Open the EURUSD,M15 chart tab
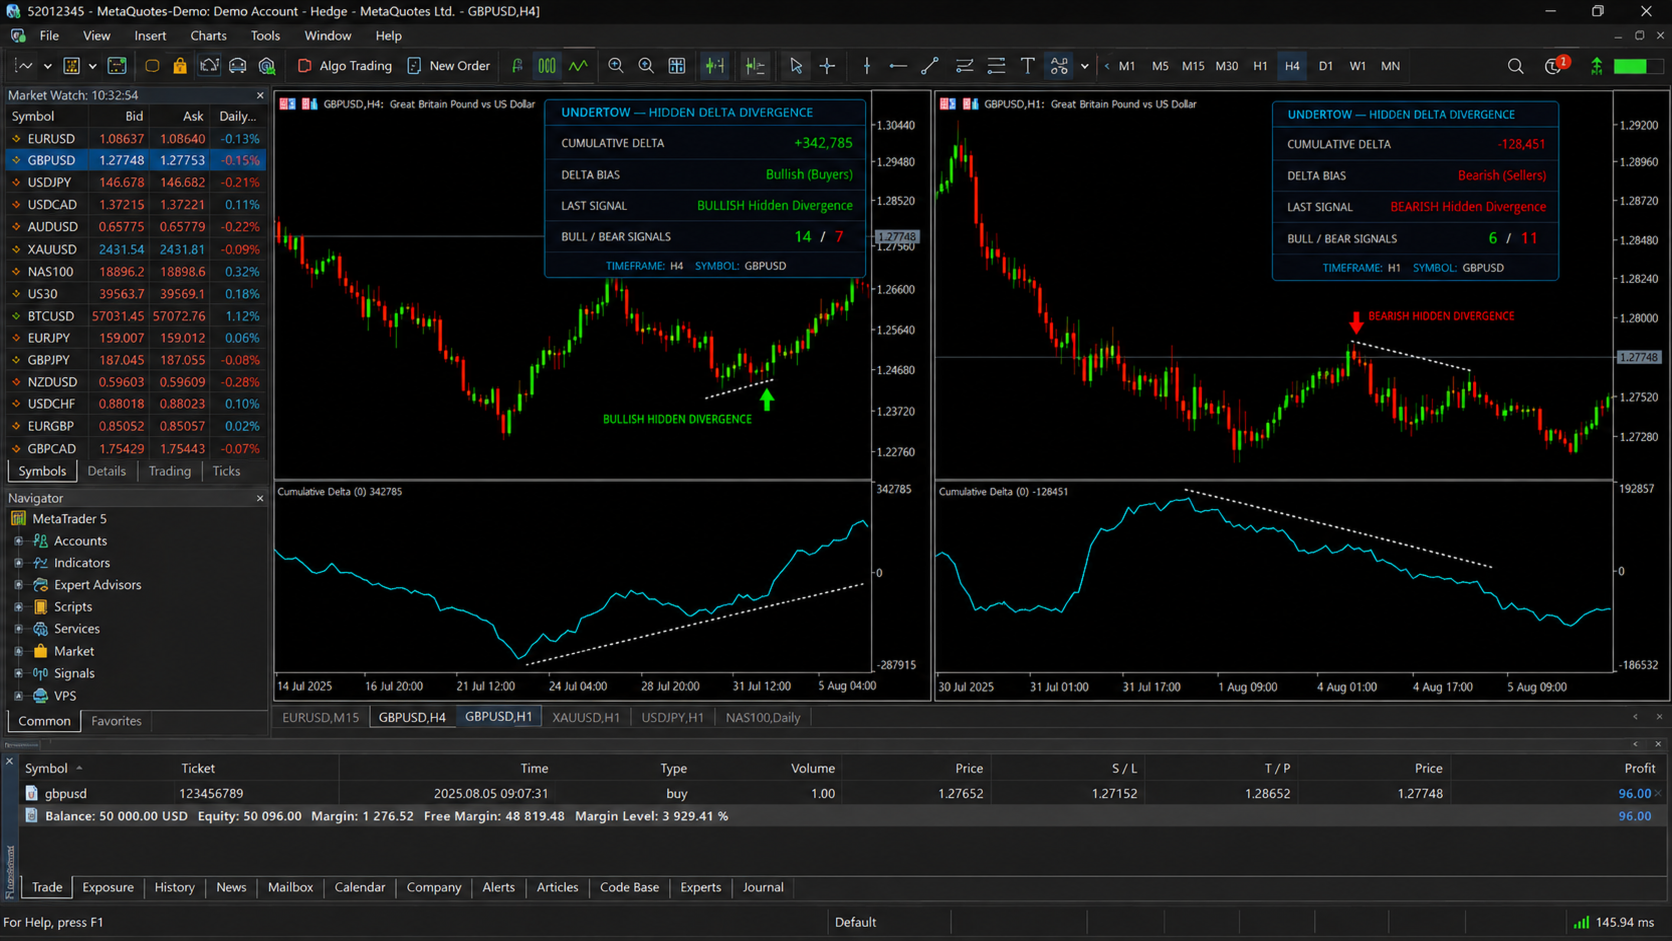 tap(321, 717)
